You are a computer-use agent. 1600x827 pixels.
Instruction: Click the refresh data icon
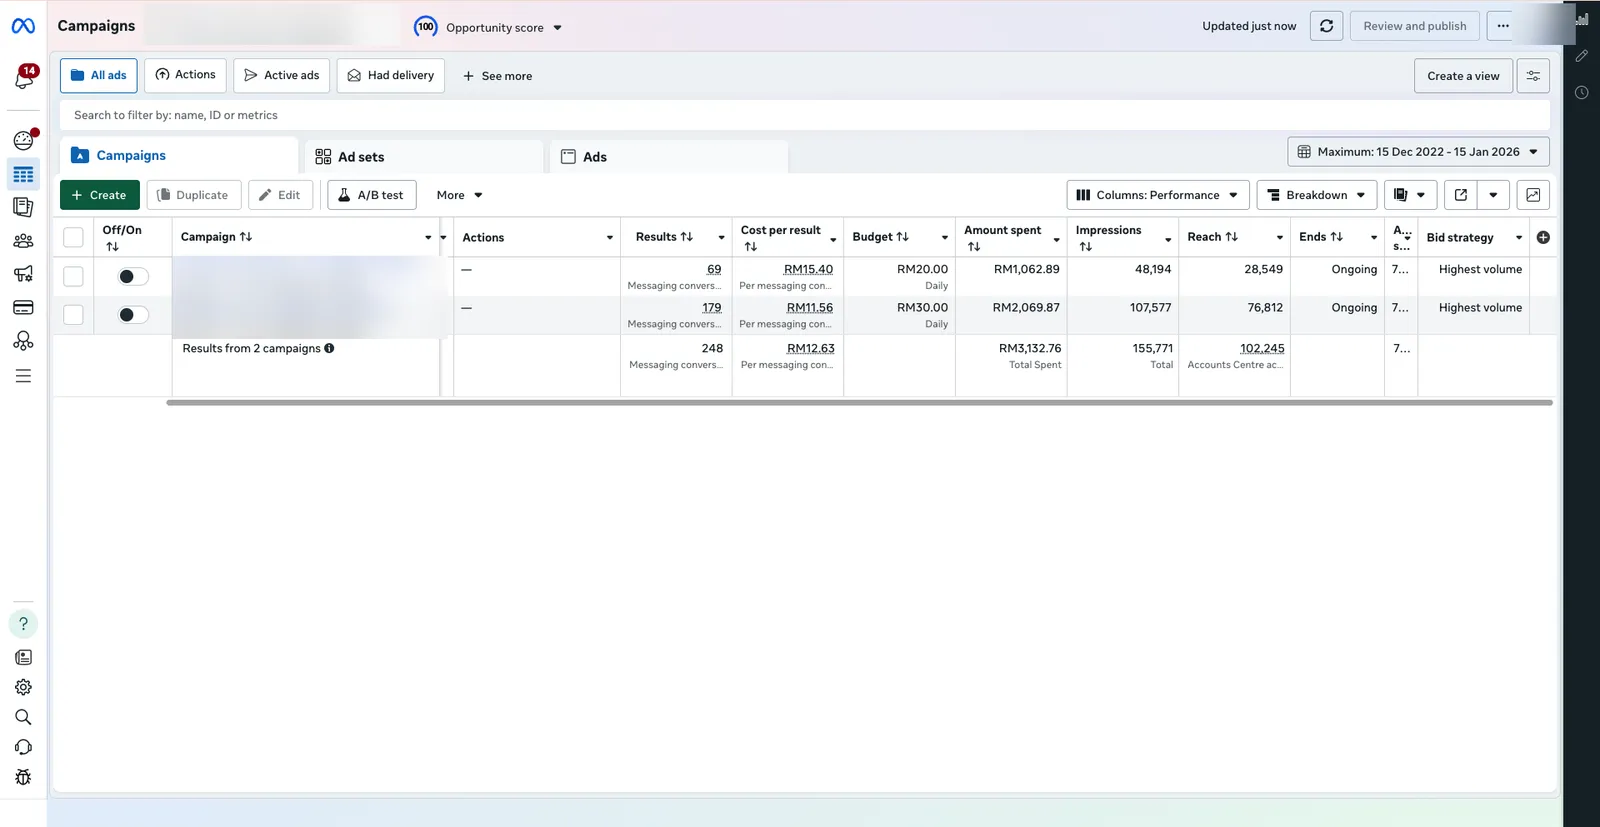(1326, 26)
